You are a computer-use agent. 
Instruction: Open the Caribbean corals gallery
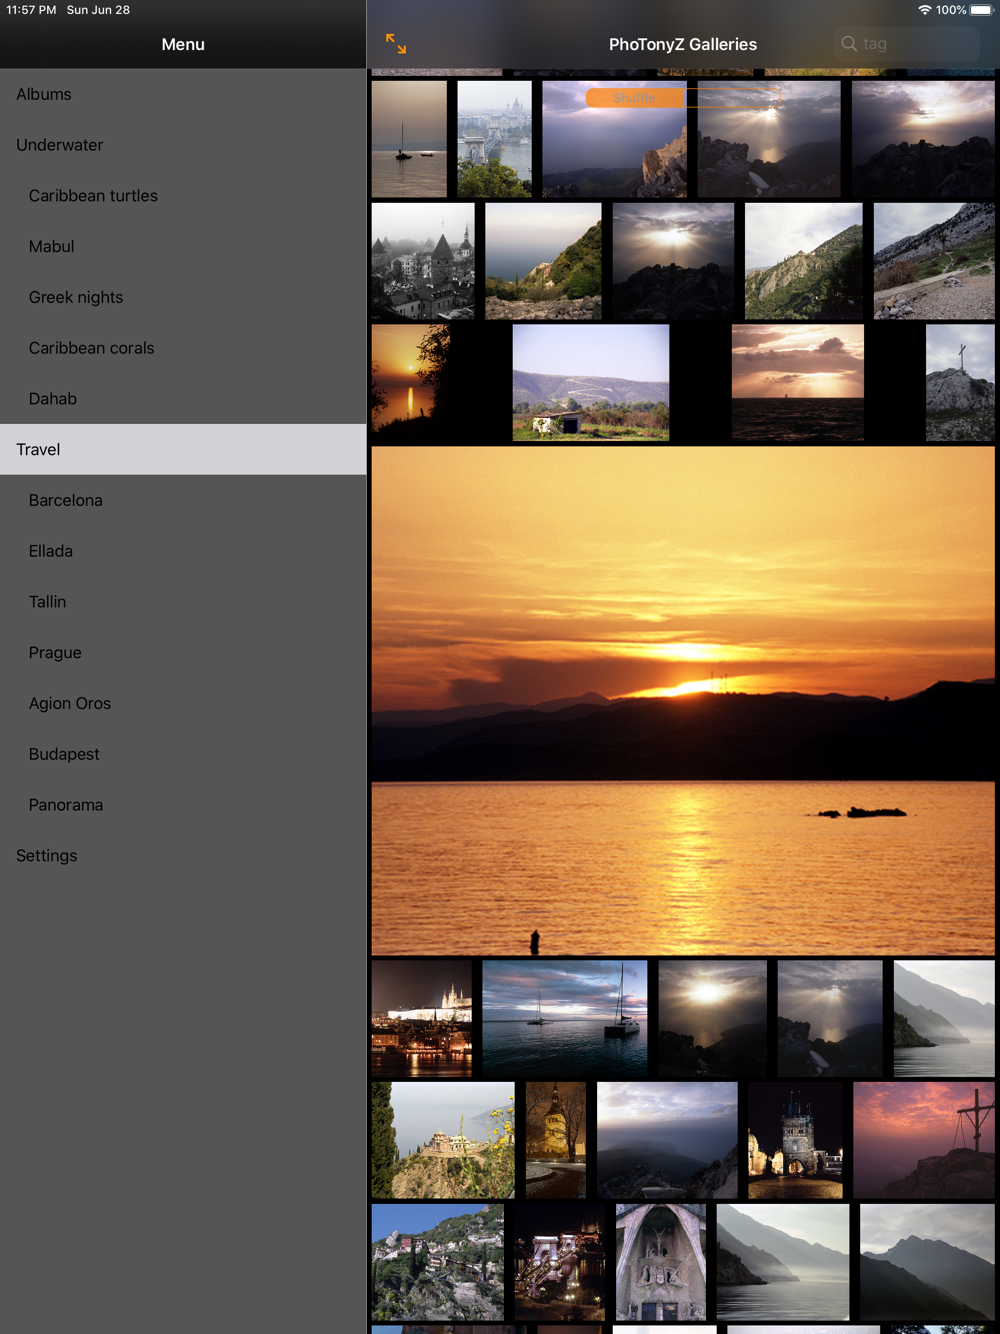pyautogui.click(x=183, y=348)
